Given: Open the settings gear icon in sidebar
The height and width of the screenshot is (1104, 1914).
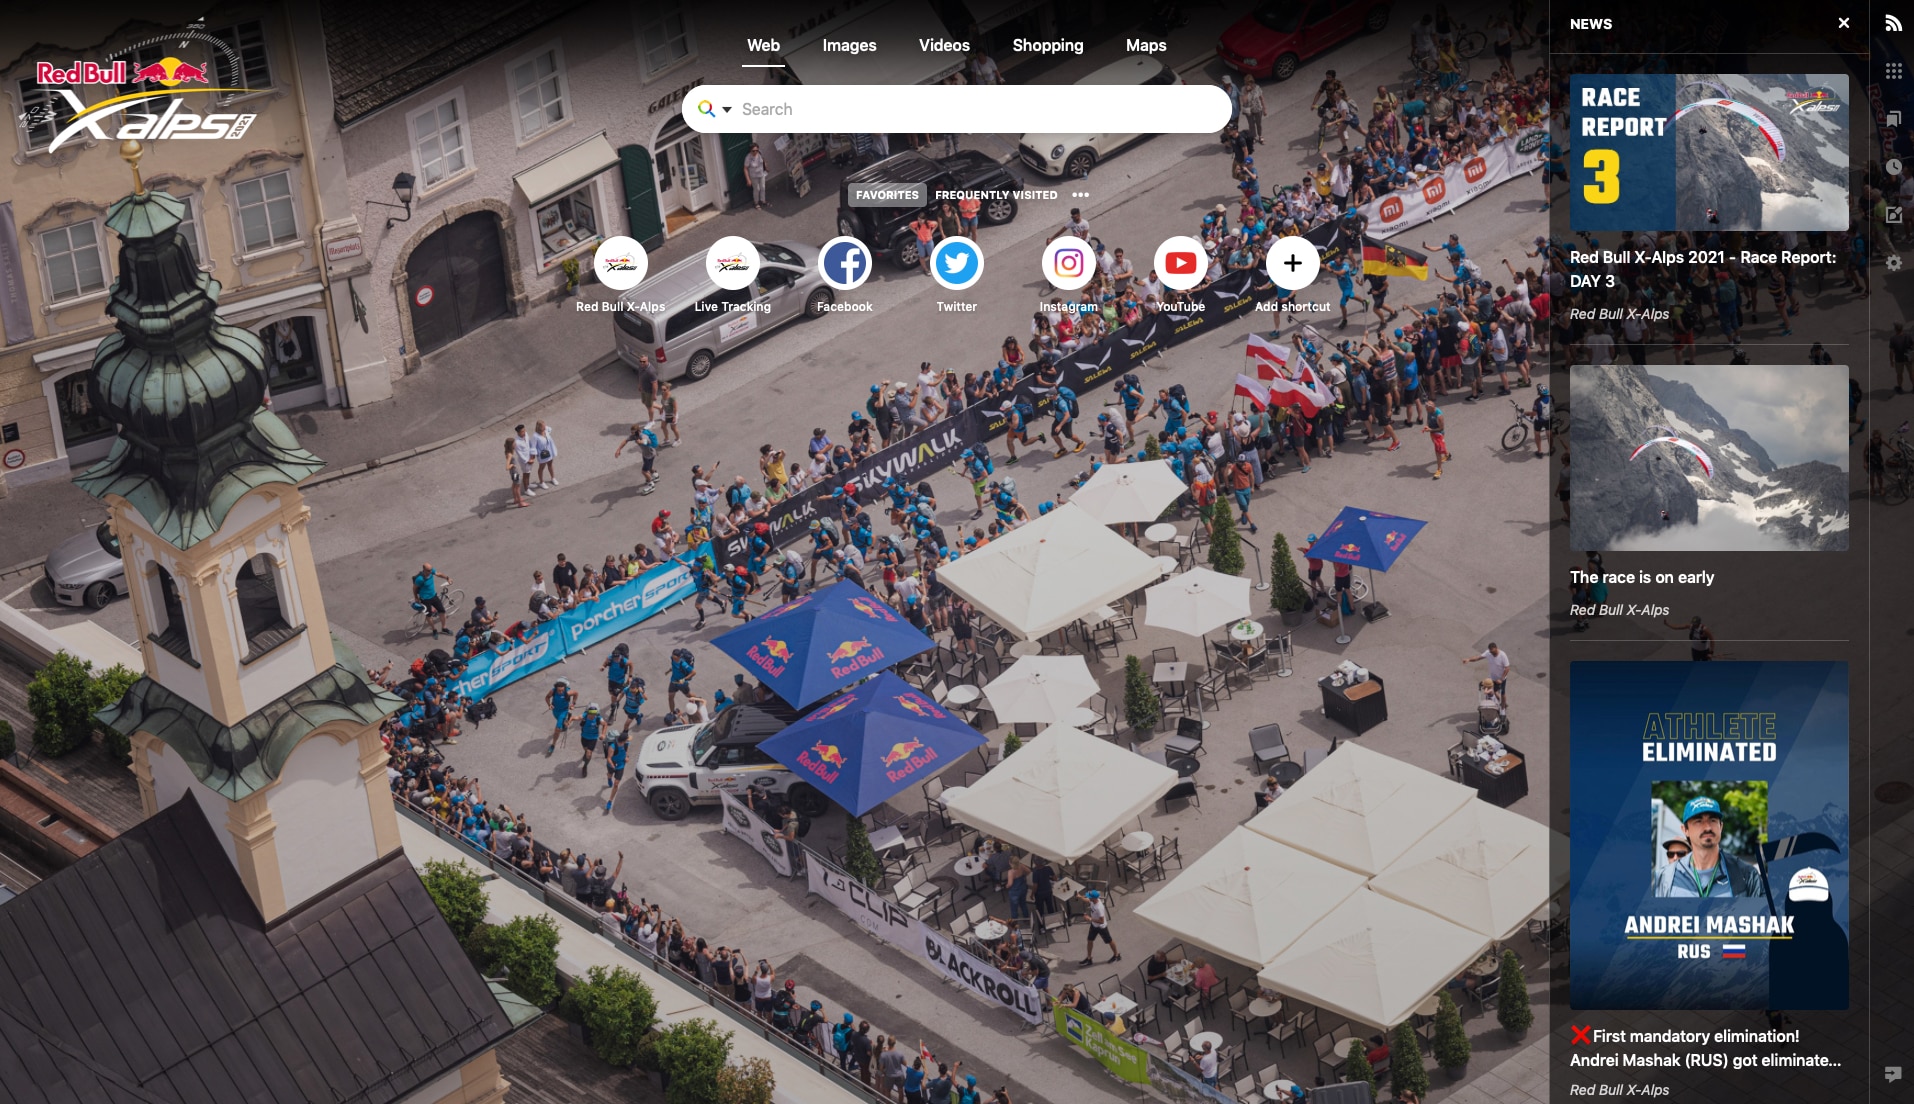Looking at the screenshot, I should tap(1893, 262).
